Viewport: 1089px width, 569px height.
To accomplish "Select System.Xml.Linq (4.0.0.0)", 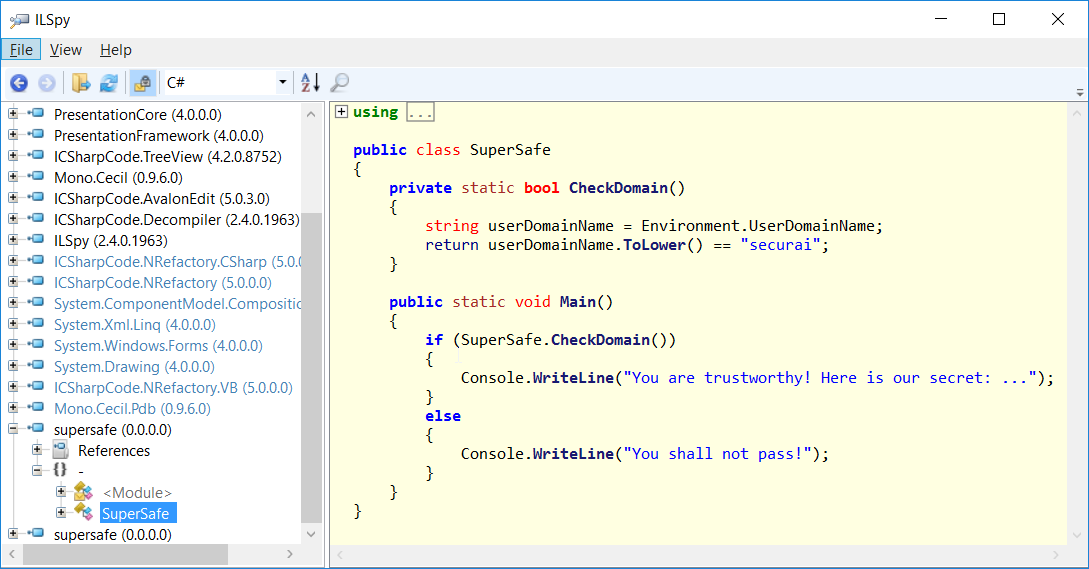I will (x=135, y=324).
